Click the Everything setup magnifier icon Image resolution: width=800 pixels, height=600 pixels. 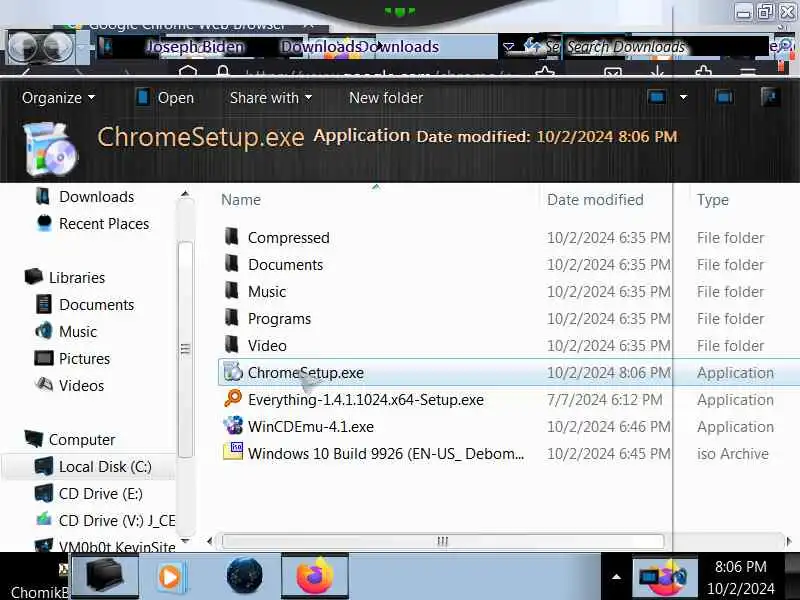[x=233, y=398]
